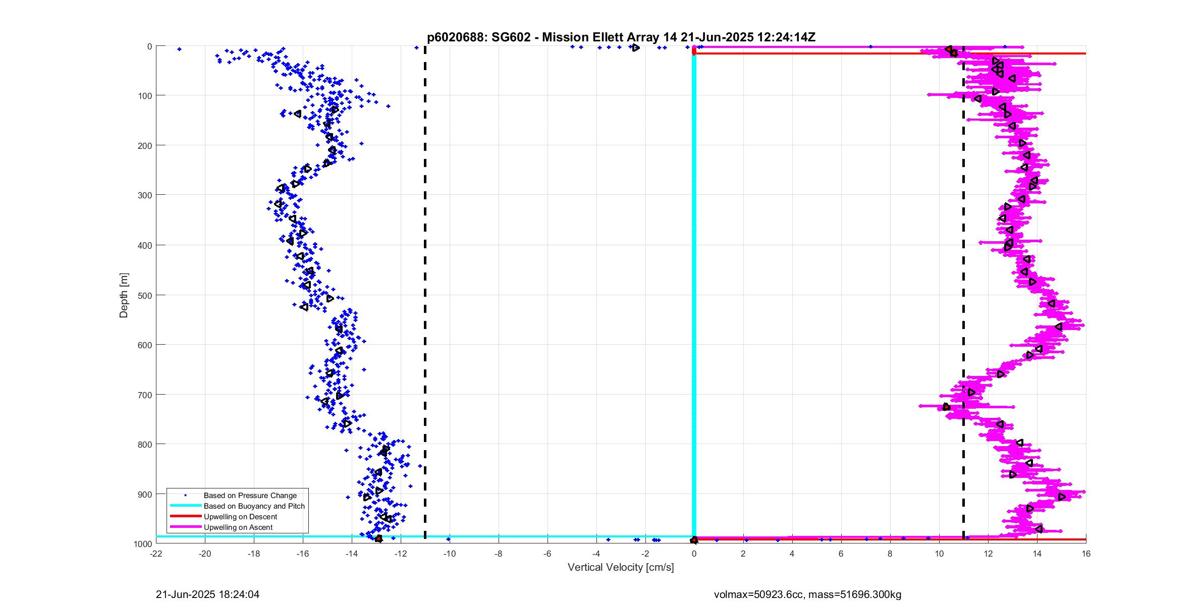This screenshot has width=1200, height=611.
Task: Click the timestamp '21-Jun-2025 18:24:04' below the plot
Action: pos(208,593)
